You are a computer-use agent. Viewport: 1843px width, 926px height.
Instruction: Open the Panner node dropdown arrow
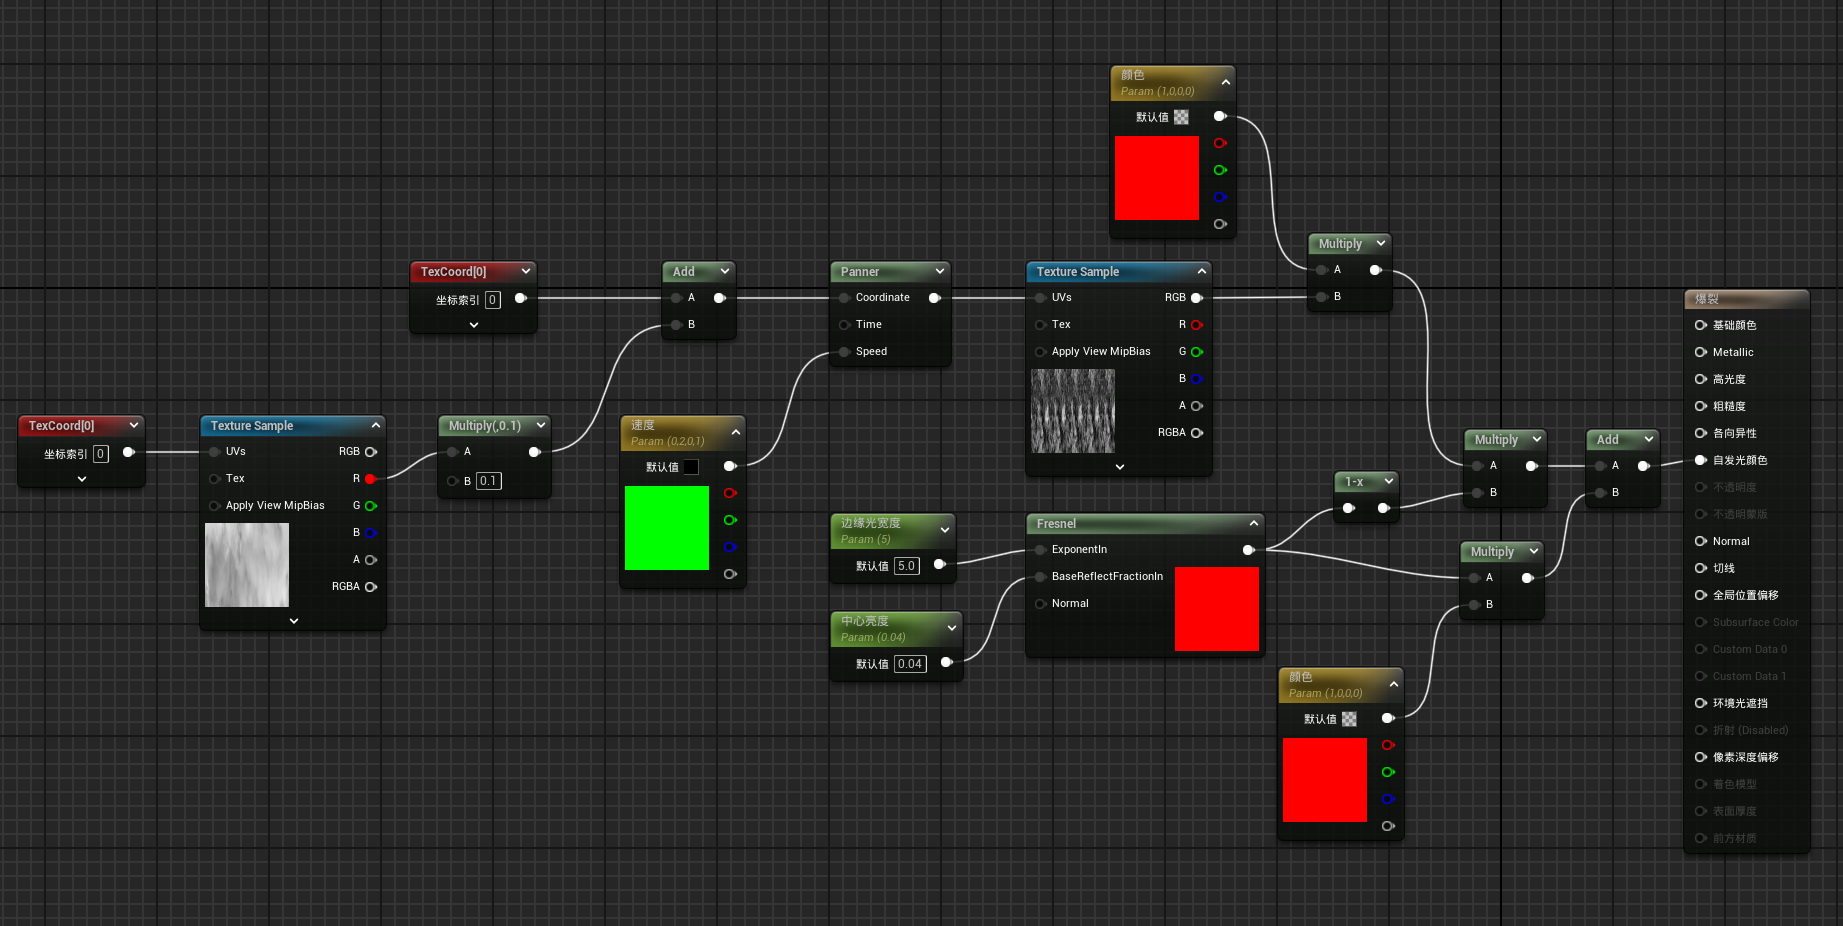coord(940,271)
